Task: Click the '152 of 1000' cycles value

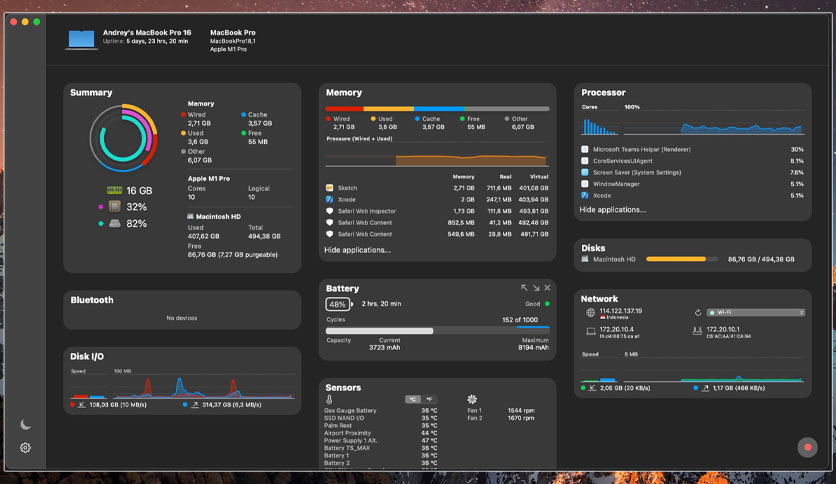Action: tap(520, 320)
